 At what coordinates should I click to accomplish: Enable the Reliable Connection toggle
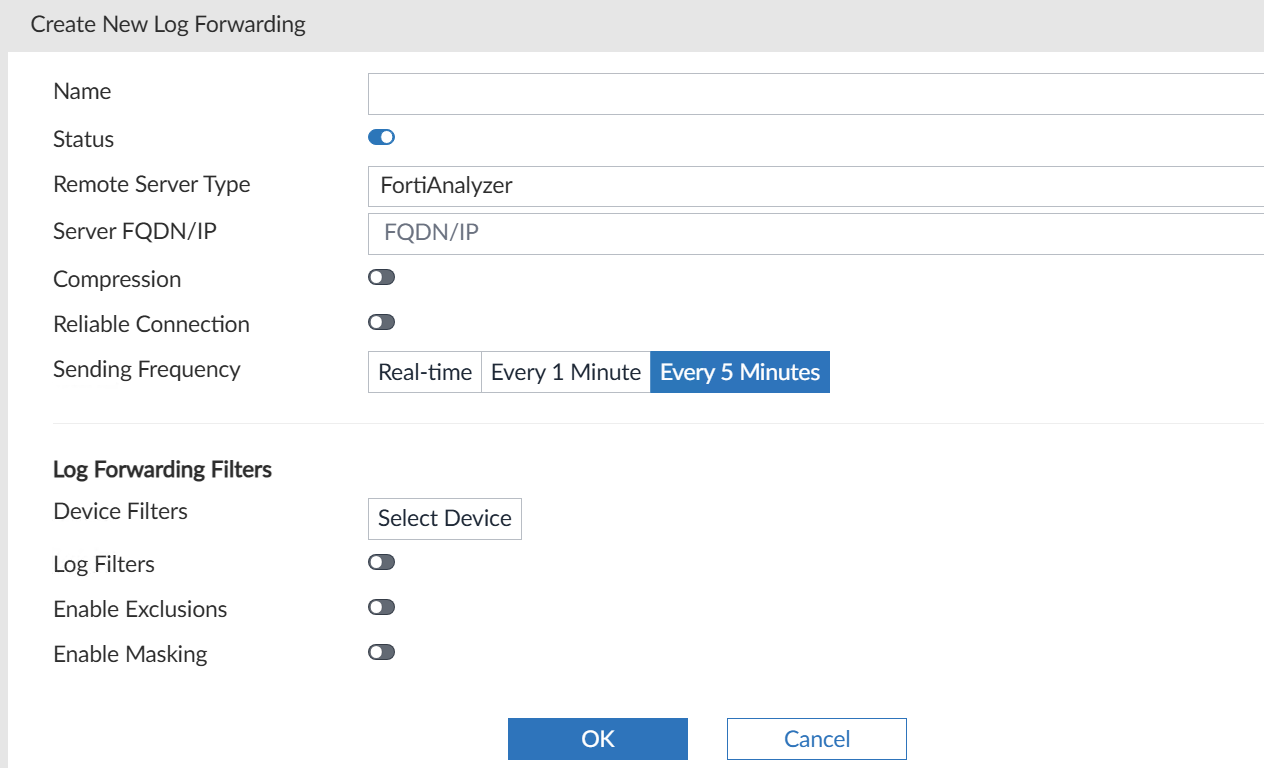pos(381,321)
